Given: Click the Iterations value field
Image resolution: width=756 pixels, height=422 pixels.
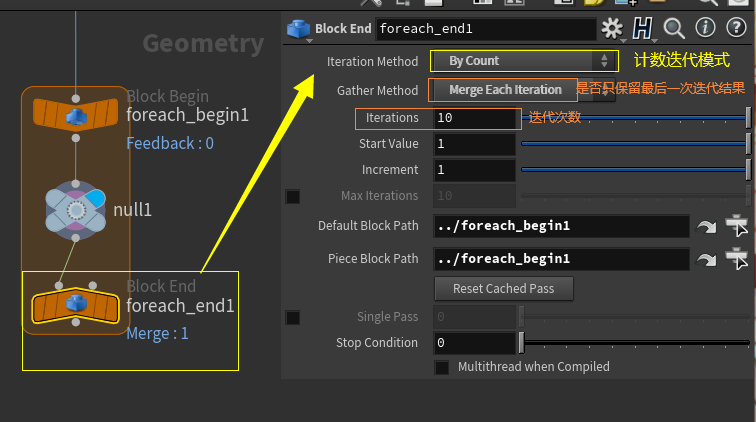Looking at the screenshot, I should (x=474, y=118).
